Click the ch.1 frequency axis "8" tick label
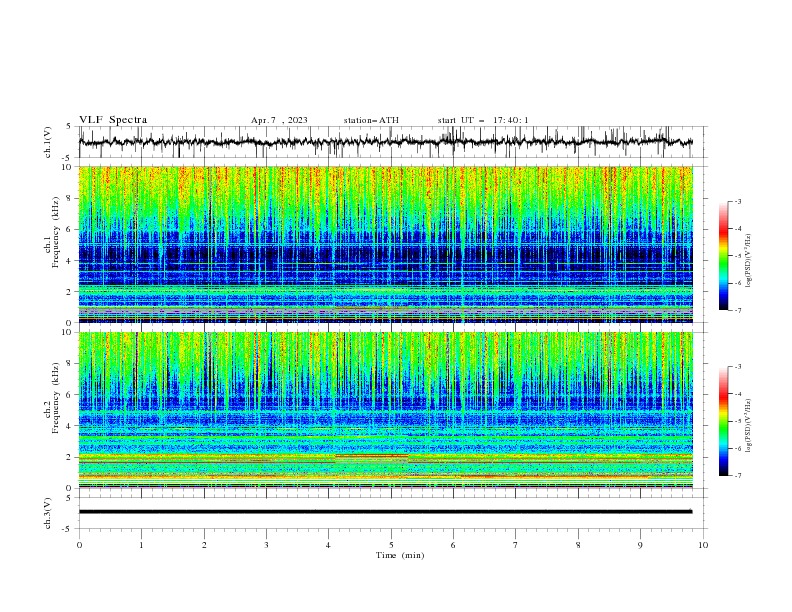 (x=70, y=198)
